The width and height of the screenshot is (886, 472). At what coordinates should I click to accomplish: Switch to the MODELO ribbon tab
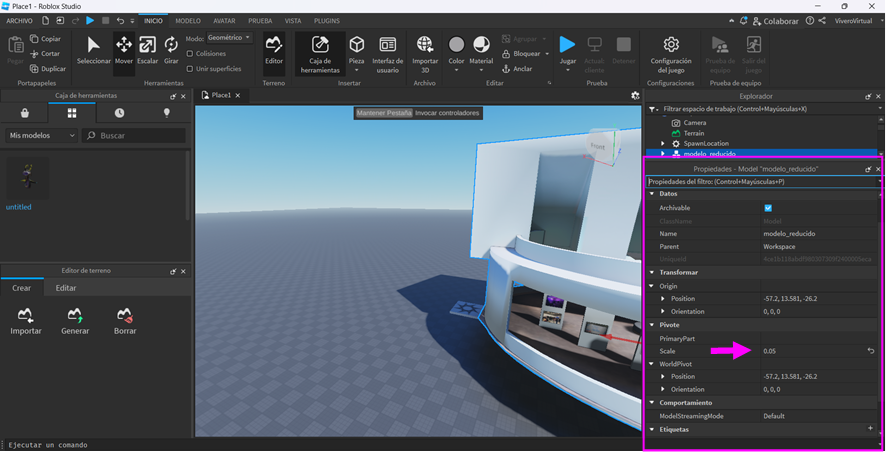tap(188, 20)
